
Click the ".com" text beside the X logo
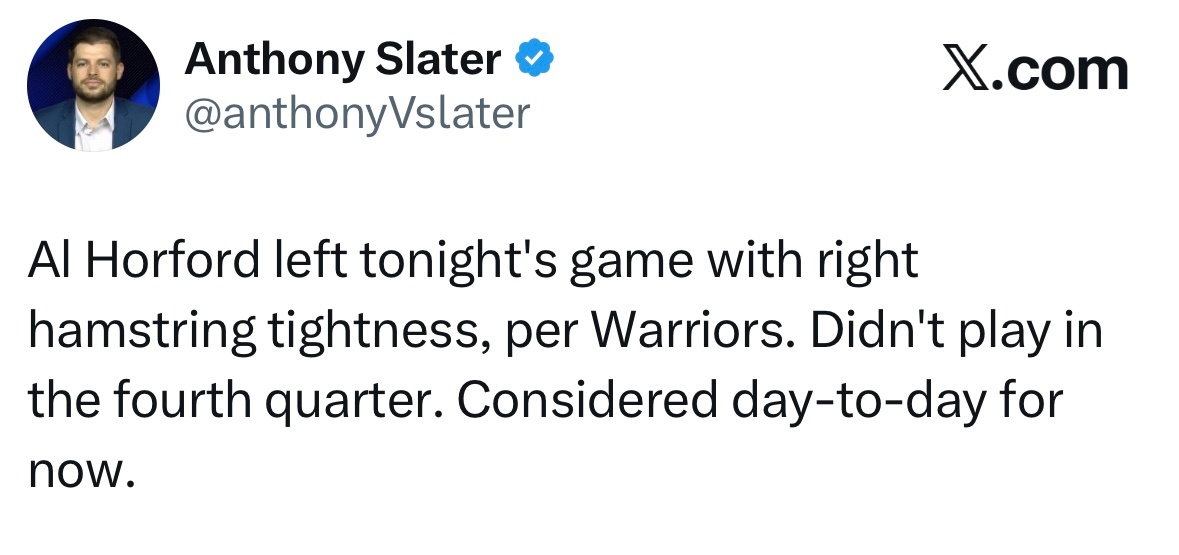[1060, 71]
